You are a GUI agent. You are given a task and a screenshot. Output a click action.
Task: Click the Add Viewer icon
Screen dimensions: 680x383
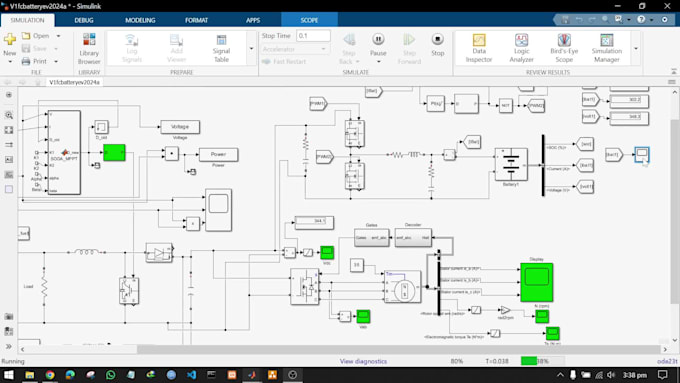[x=177, y=48]
